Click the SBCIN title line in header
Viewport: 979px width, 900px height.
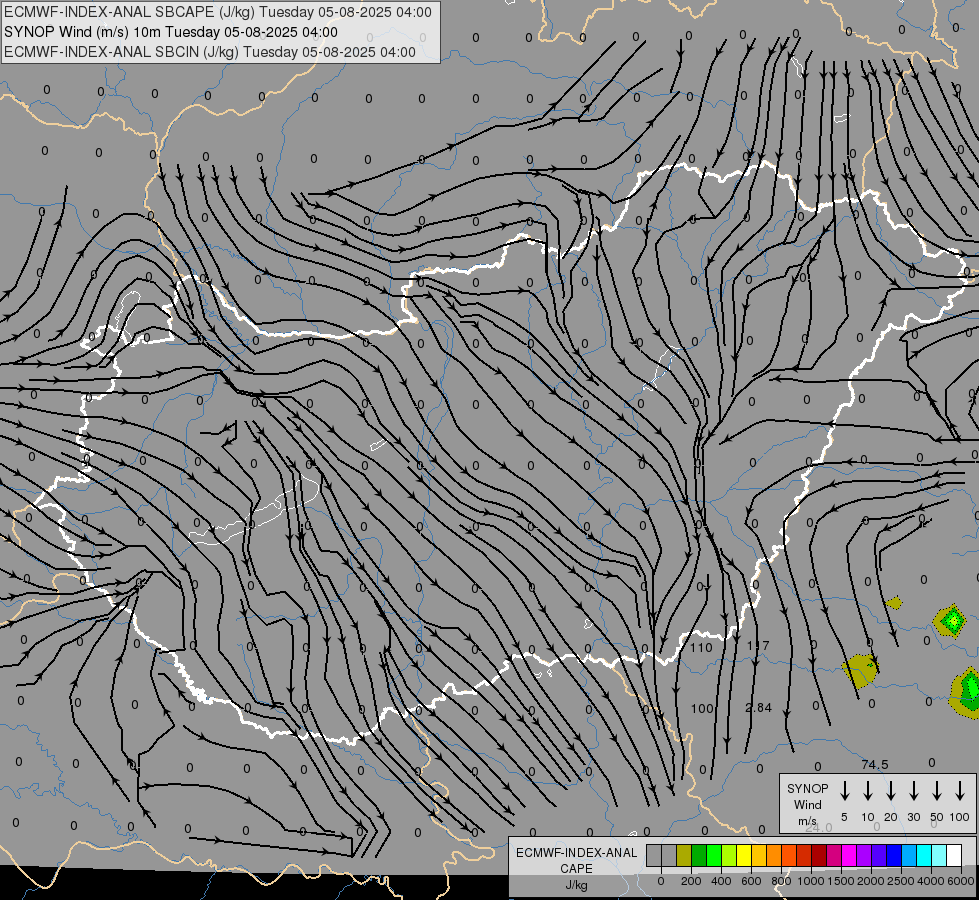pos(210,52)
